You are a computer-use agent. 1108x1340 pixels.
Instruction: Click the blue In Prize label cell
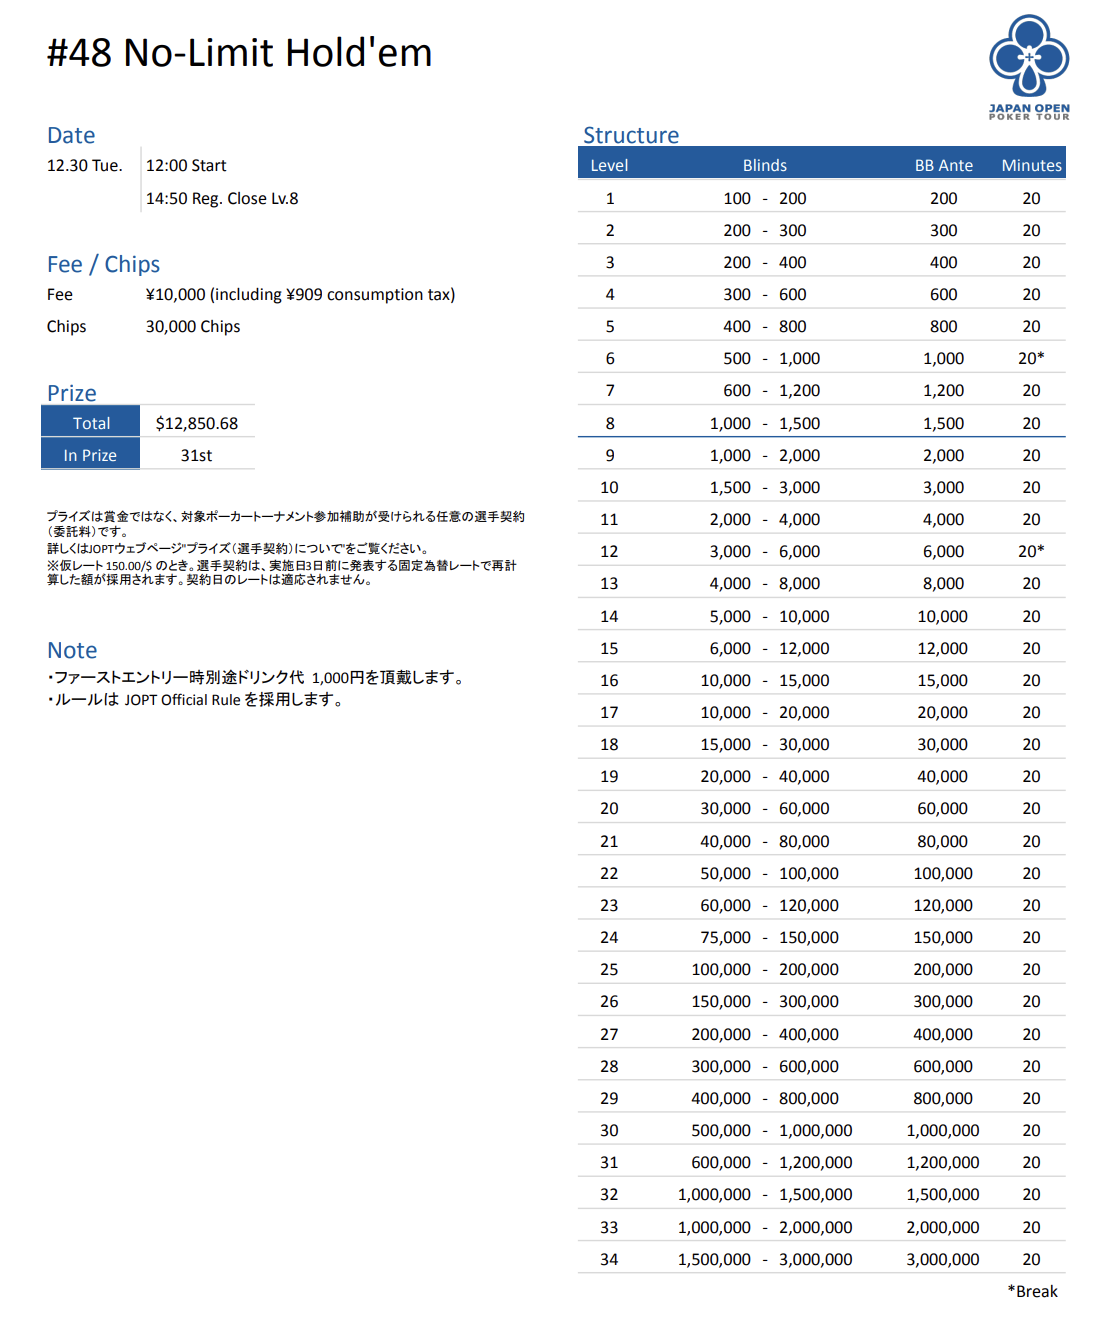pyautogui.click(x=90, y=455)
